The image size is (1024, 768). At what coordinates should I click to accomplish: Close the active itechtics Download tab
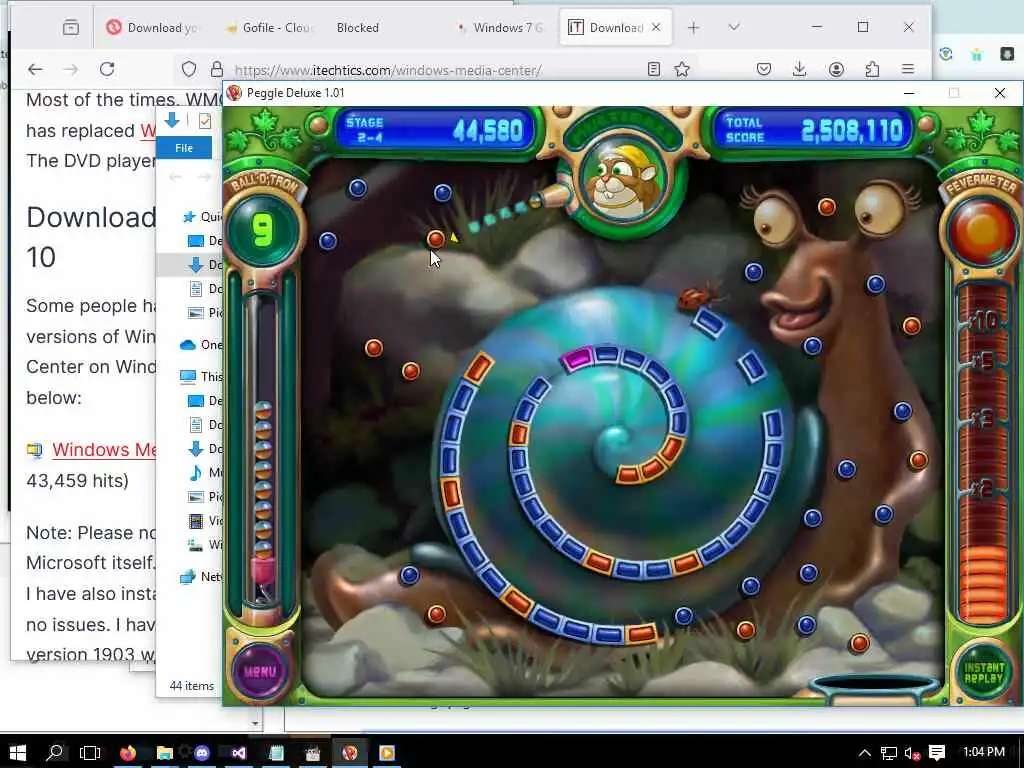coord(656,27)
